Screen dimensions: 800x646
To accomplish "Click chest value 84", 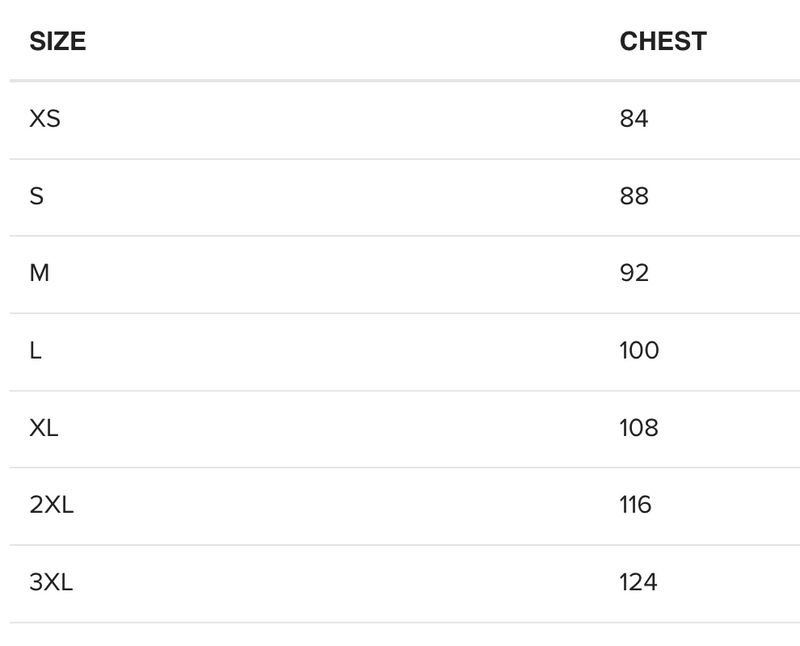I will pos(634,119).
